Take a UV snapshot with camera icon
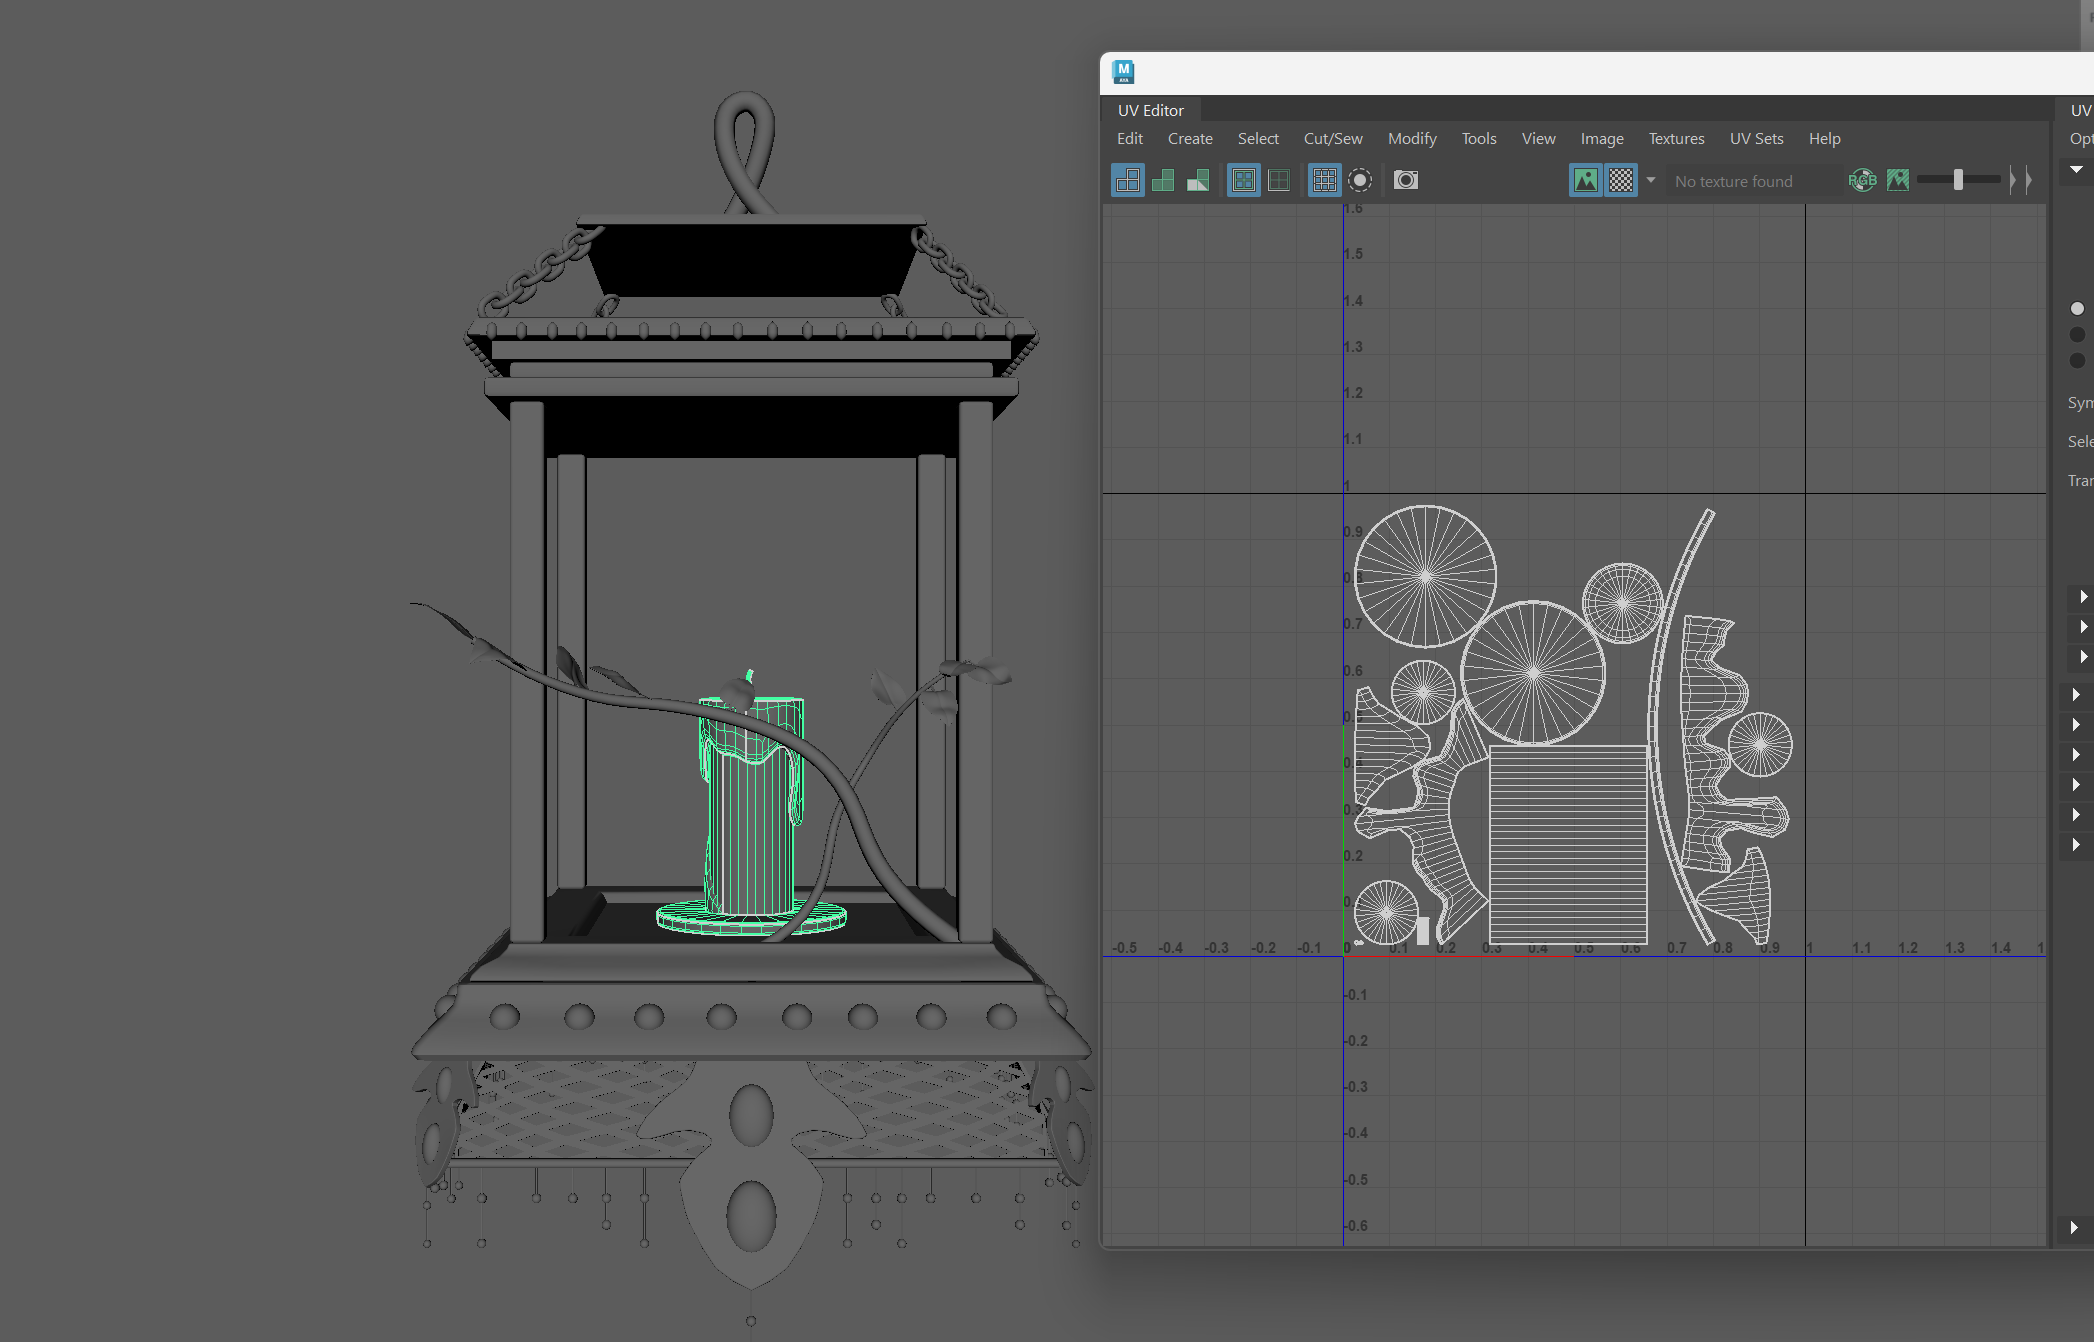 click(x=1406, y=180)
